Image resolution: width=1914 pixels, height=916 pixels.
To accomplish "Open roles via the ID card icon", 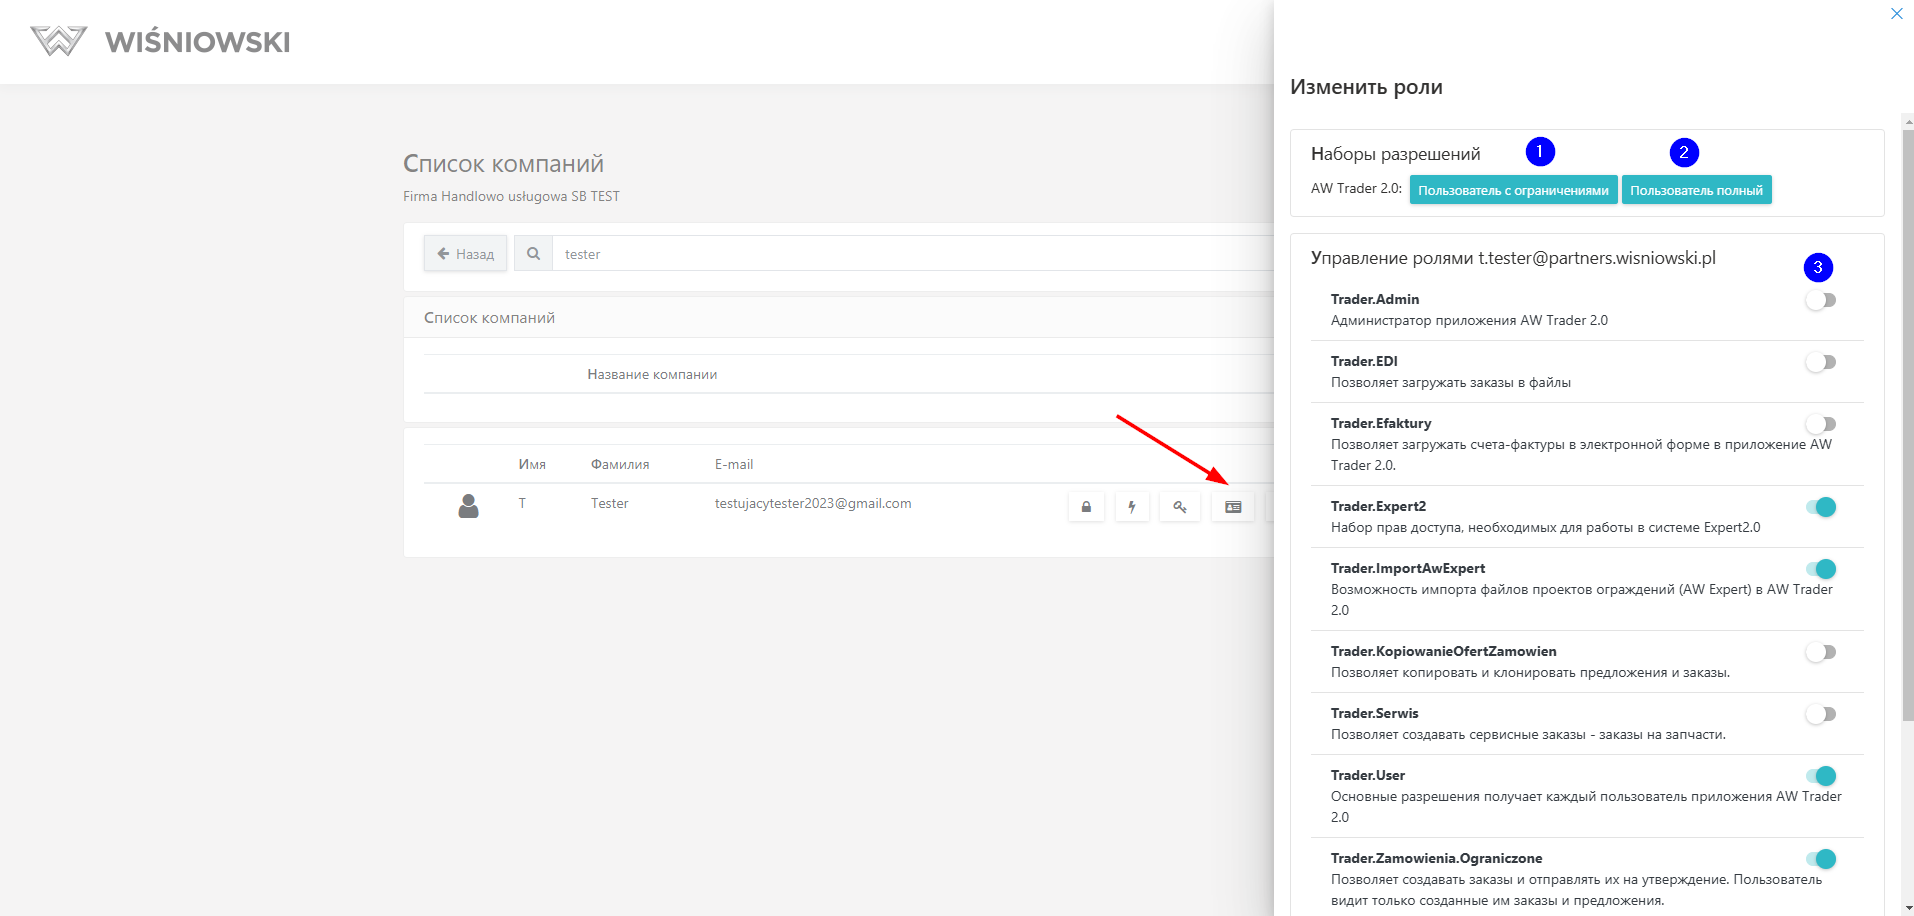I will 1233,507.
